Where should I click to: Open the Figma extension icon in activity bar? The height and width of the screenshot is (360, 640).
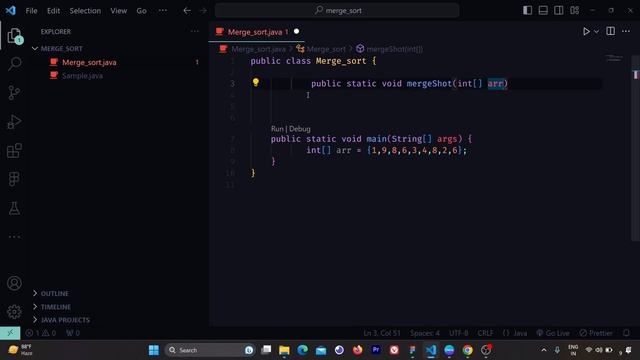coord(14,179)
